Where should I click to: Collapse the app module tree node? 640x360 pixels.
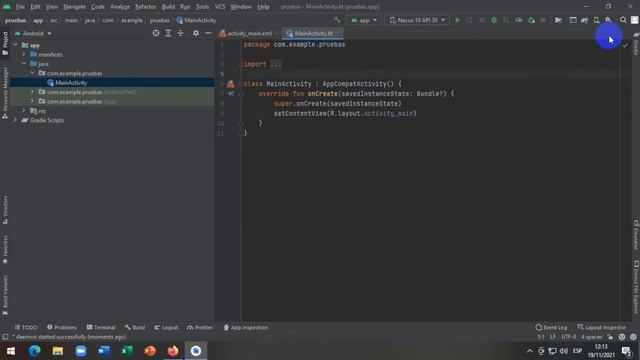(x=16, y=45)
